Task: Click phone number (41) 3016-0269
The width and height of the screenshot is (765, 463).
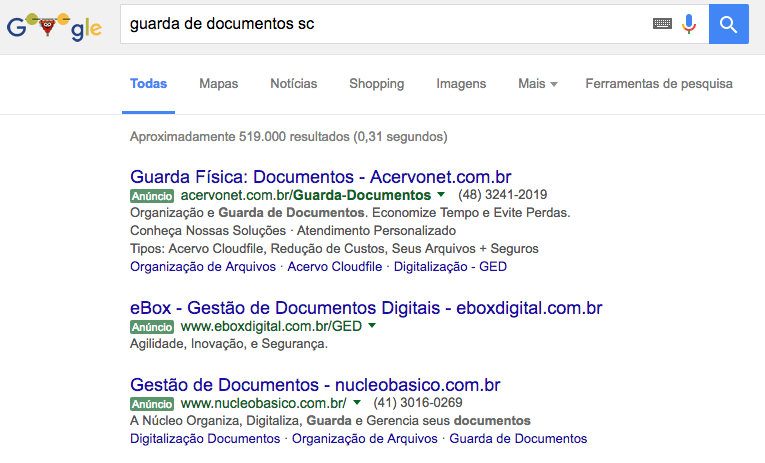Action: tap(418, 403)
